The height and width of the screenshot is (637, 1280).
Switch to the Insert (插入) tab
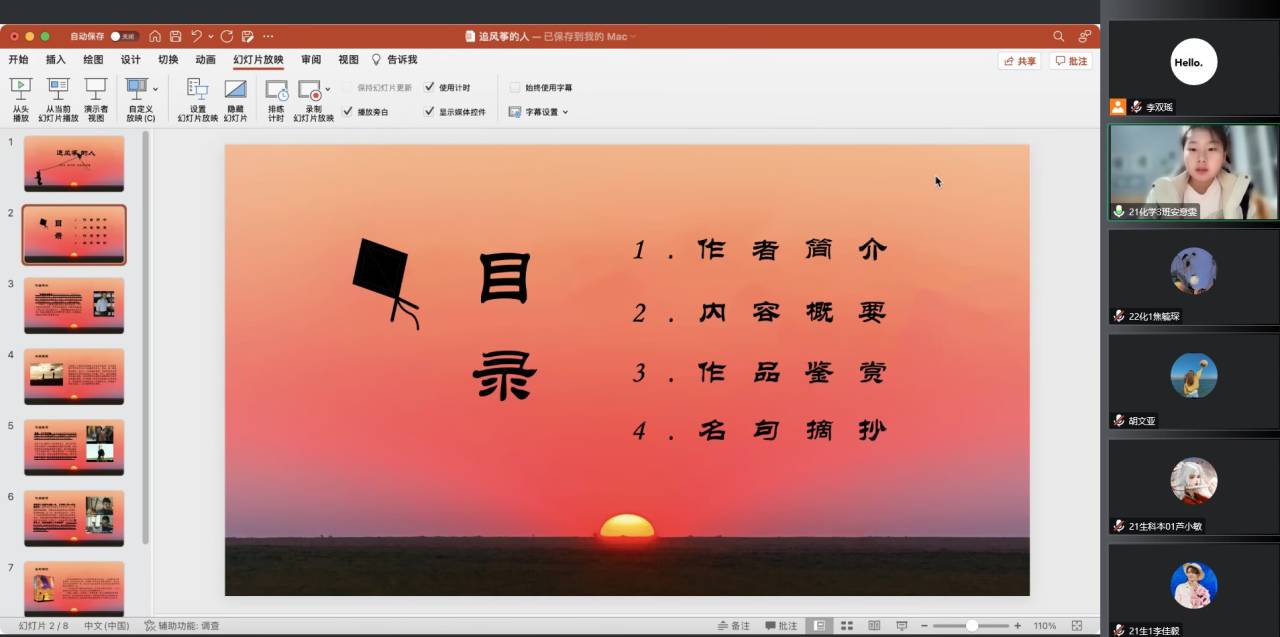[55, 60]
